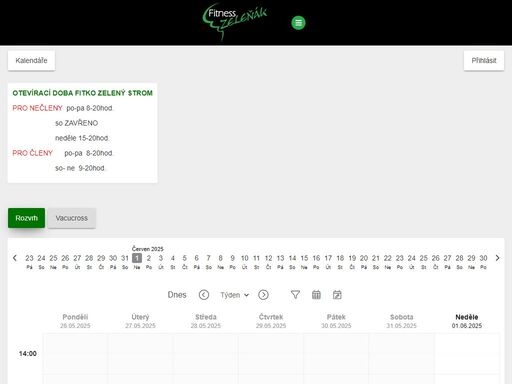Click the Pondělí 14:00 calendar slot
Screen dimensions: 512x384
[75, 353]
